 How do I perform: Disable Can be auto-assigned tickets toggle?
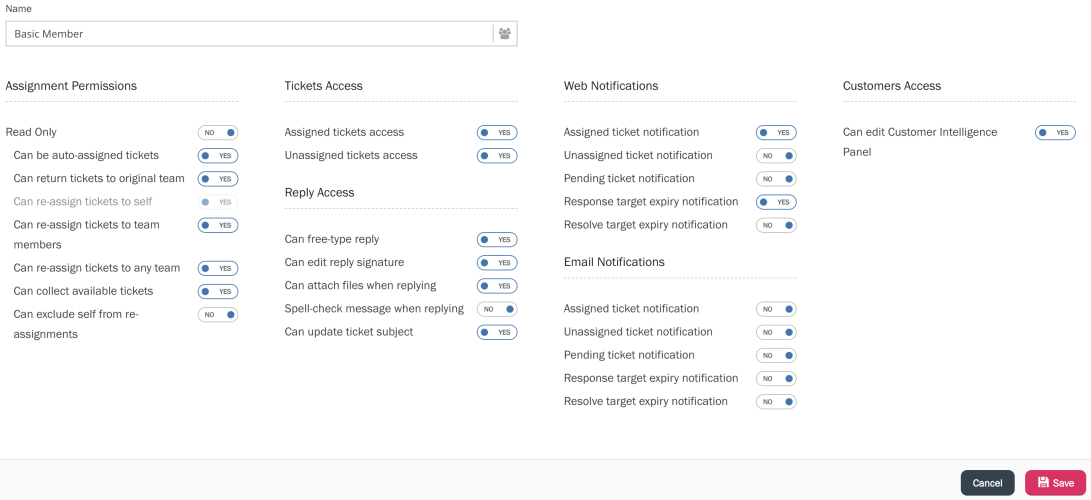tap(218, 156)
